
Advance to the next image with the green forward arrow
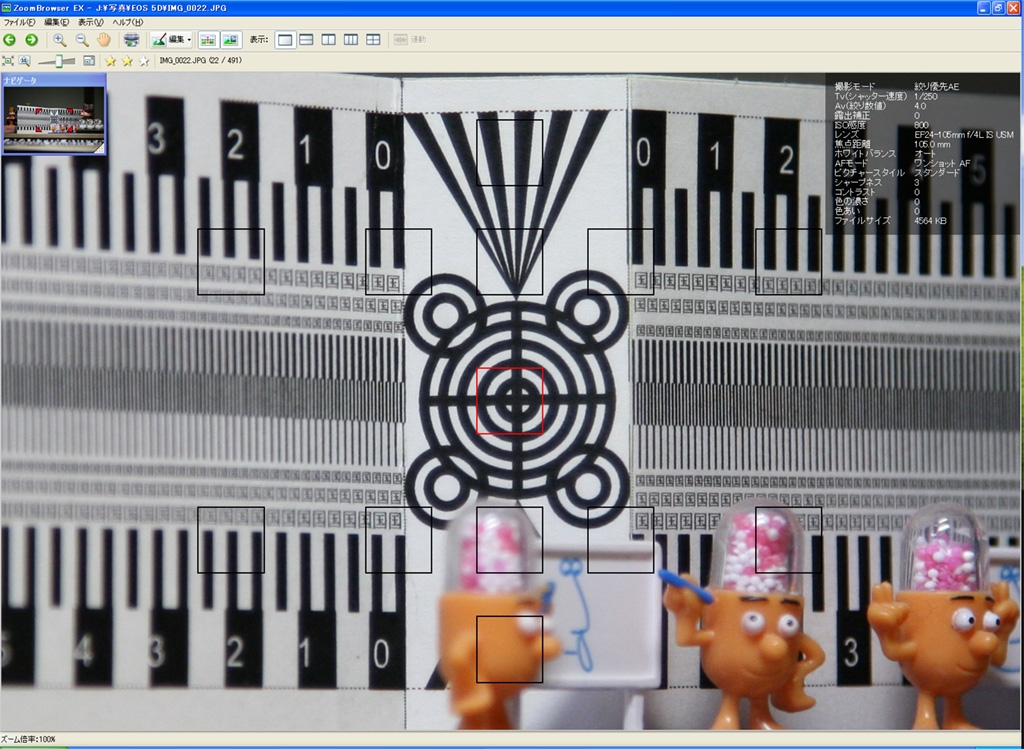pyautogui.click(x=31, y=40)
